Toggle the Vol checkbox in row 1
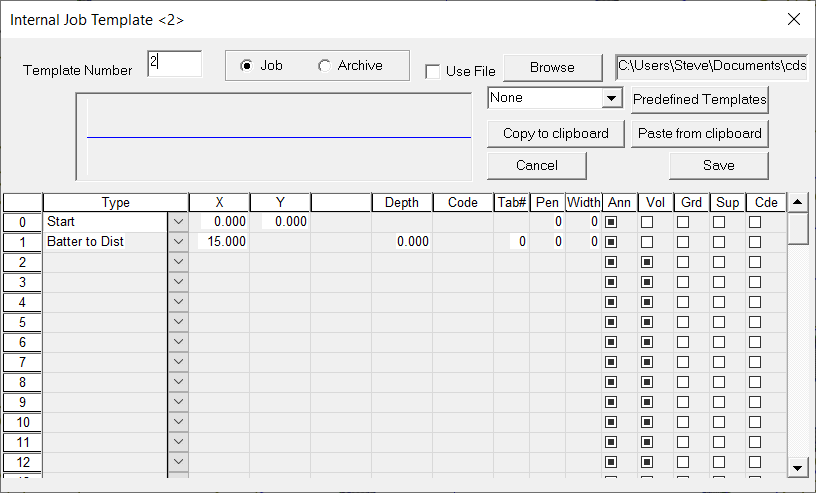Image resolution: width=816 pixels, height=493 pixels. pos(647,242)
